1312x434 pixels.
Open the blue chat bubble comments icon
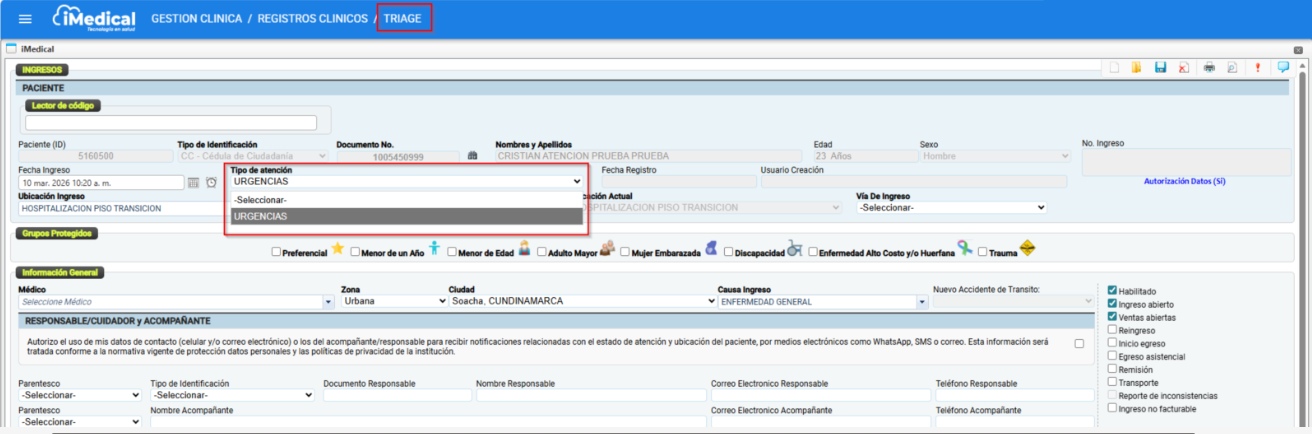click(1282, 68)
